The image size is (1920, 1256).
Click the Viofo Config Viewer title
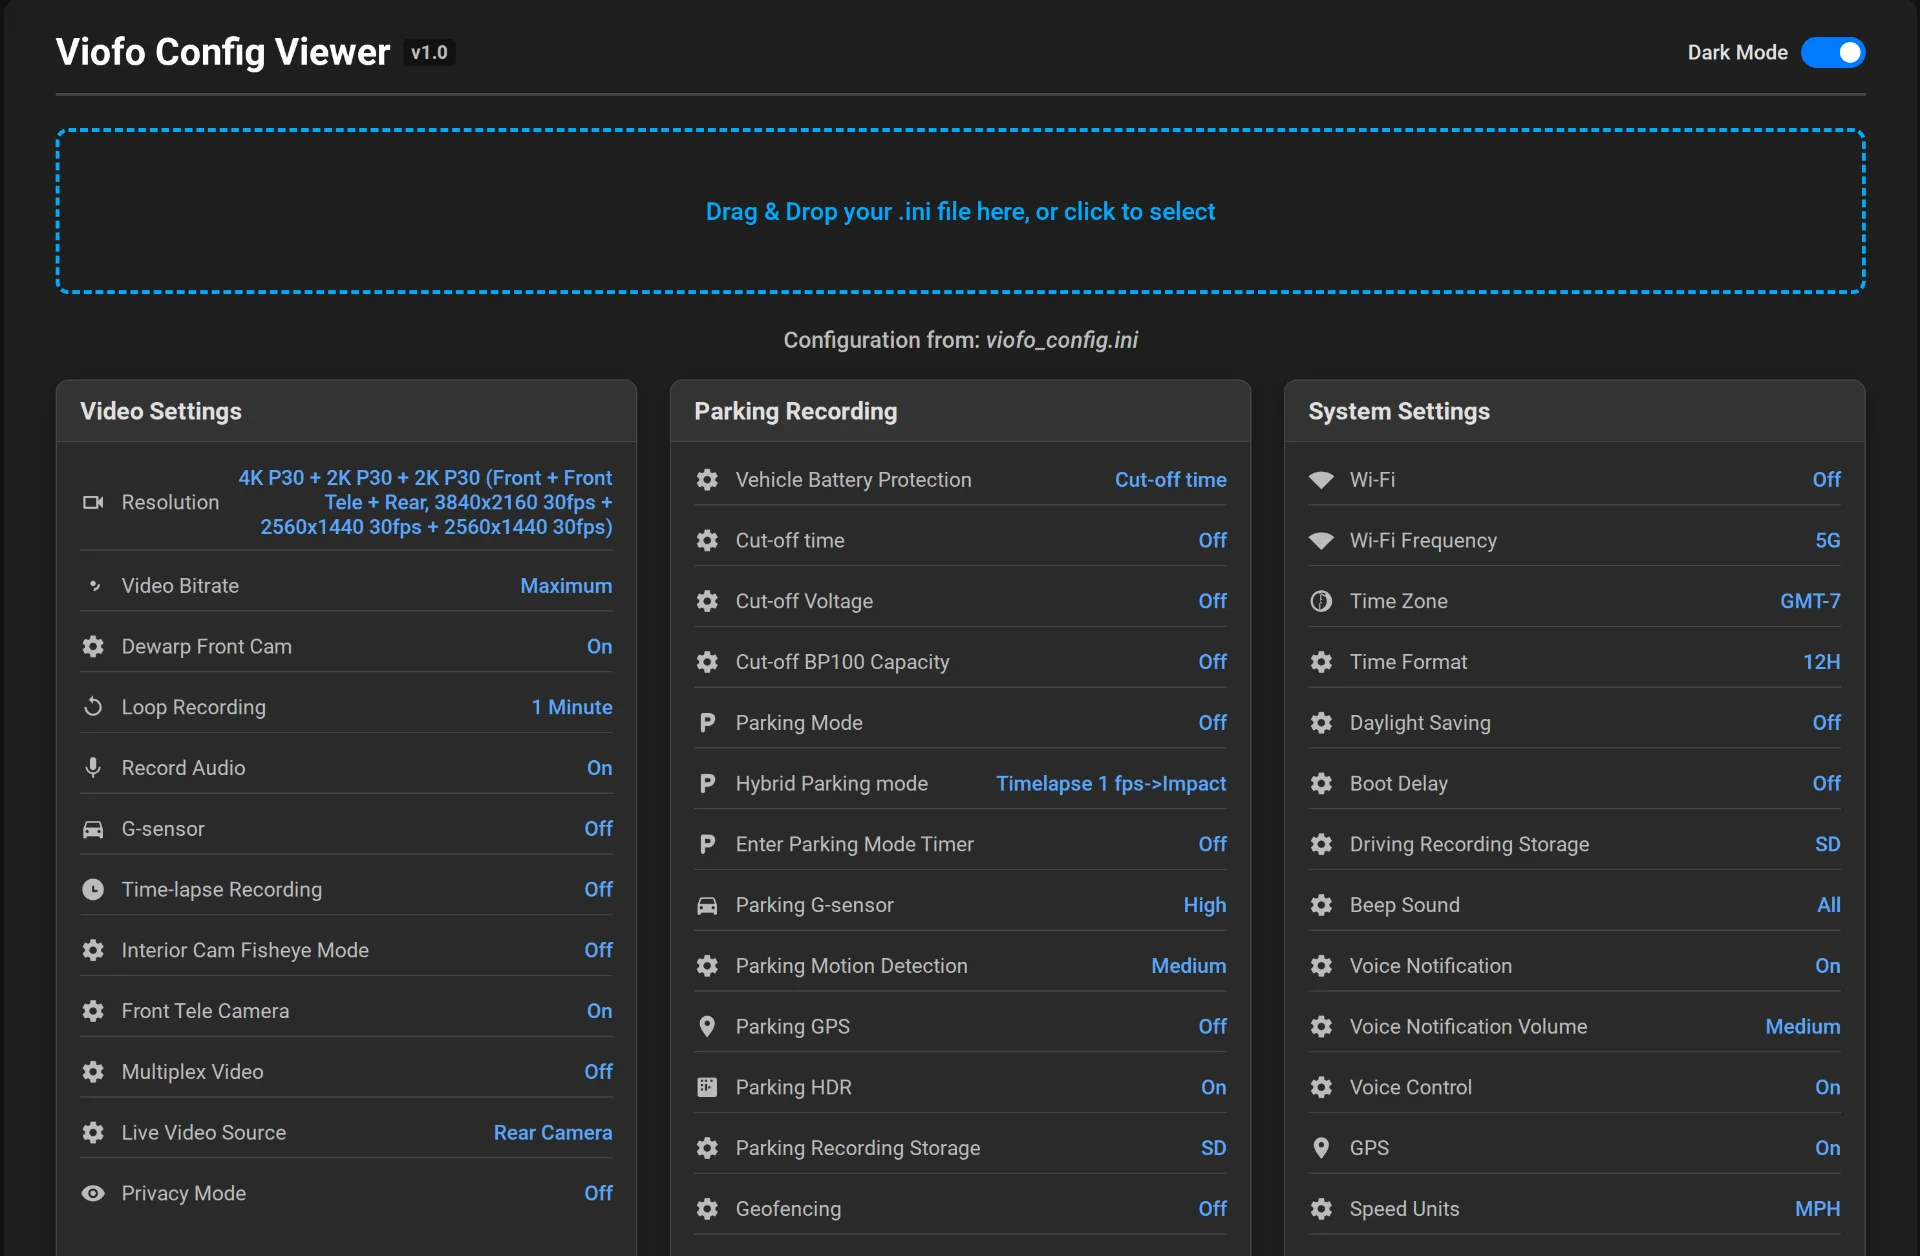tap(223, 52)
